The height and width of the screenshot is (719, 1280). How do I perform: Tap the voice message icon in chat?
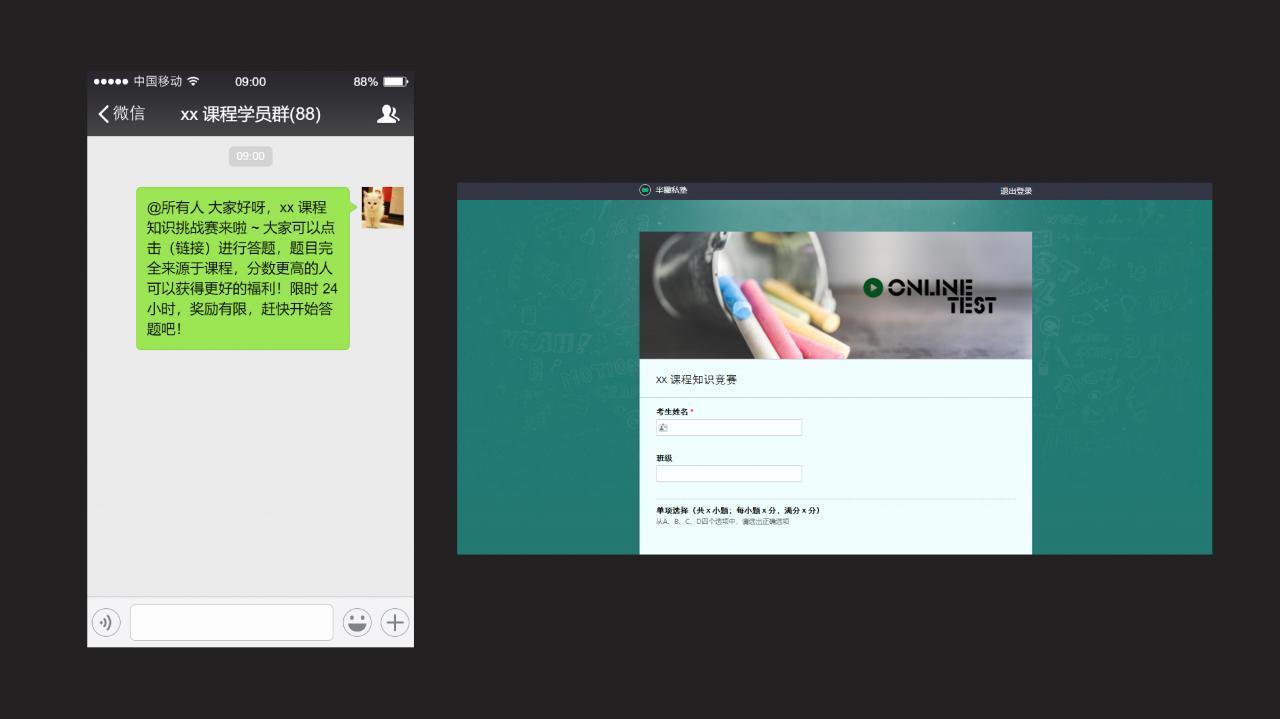[106, 623]
